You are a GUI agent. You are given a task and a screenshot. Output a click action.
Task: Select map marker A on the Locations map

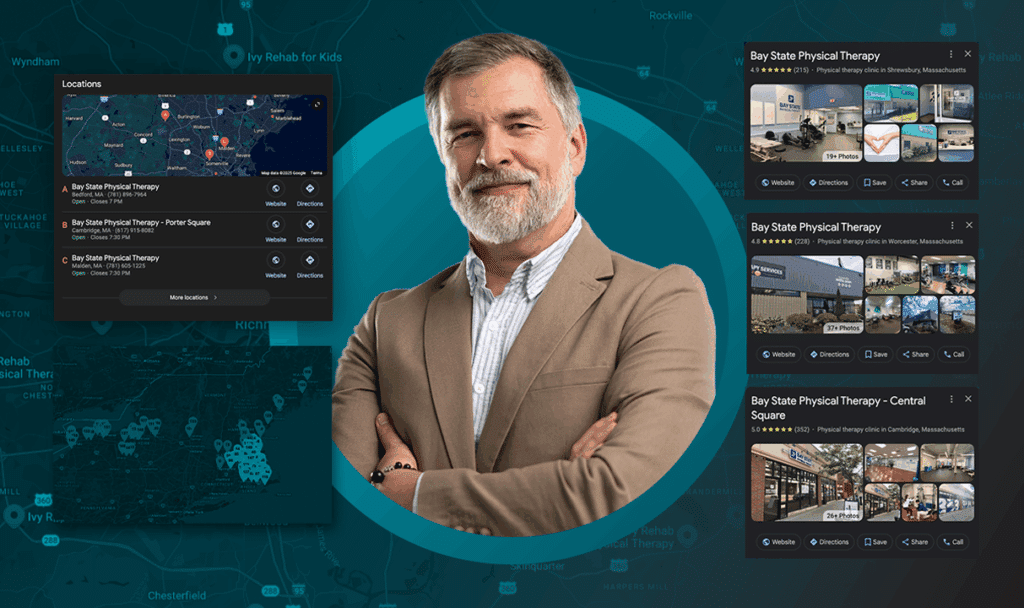click(x=164, y=115)
